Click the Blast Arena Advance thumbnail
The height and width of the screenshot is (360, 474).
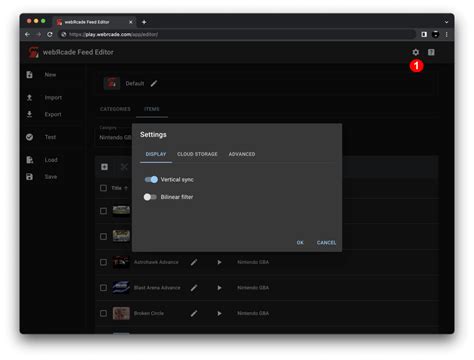[121, 288]
